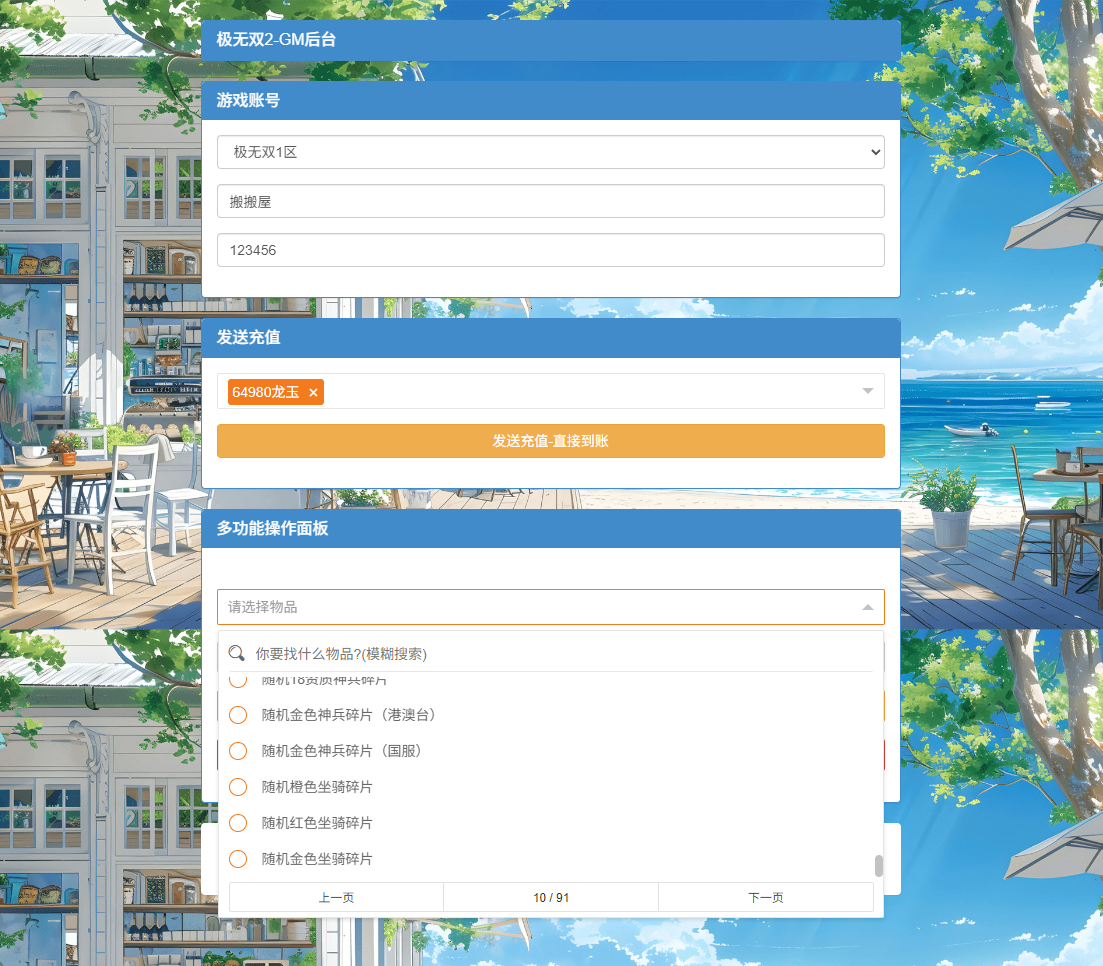Click the item list scrollbar thumb
The image size is (1103, 966).
coord(879,865)
